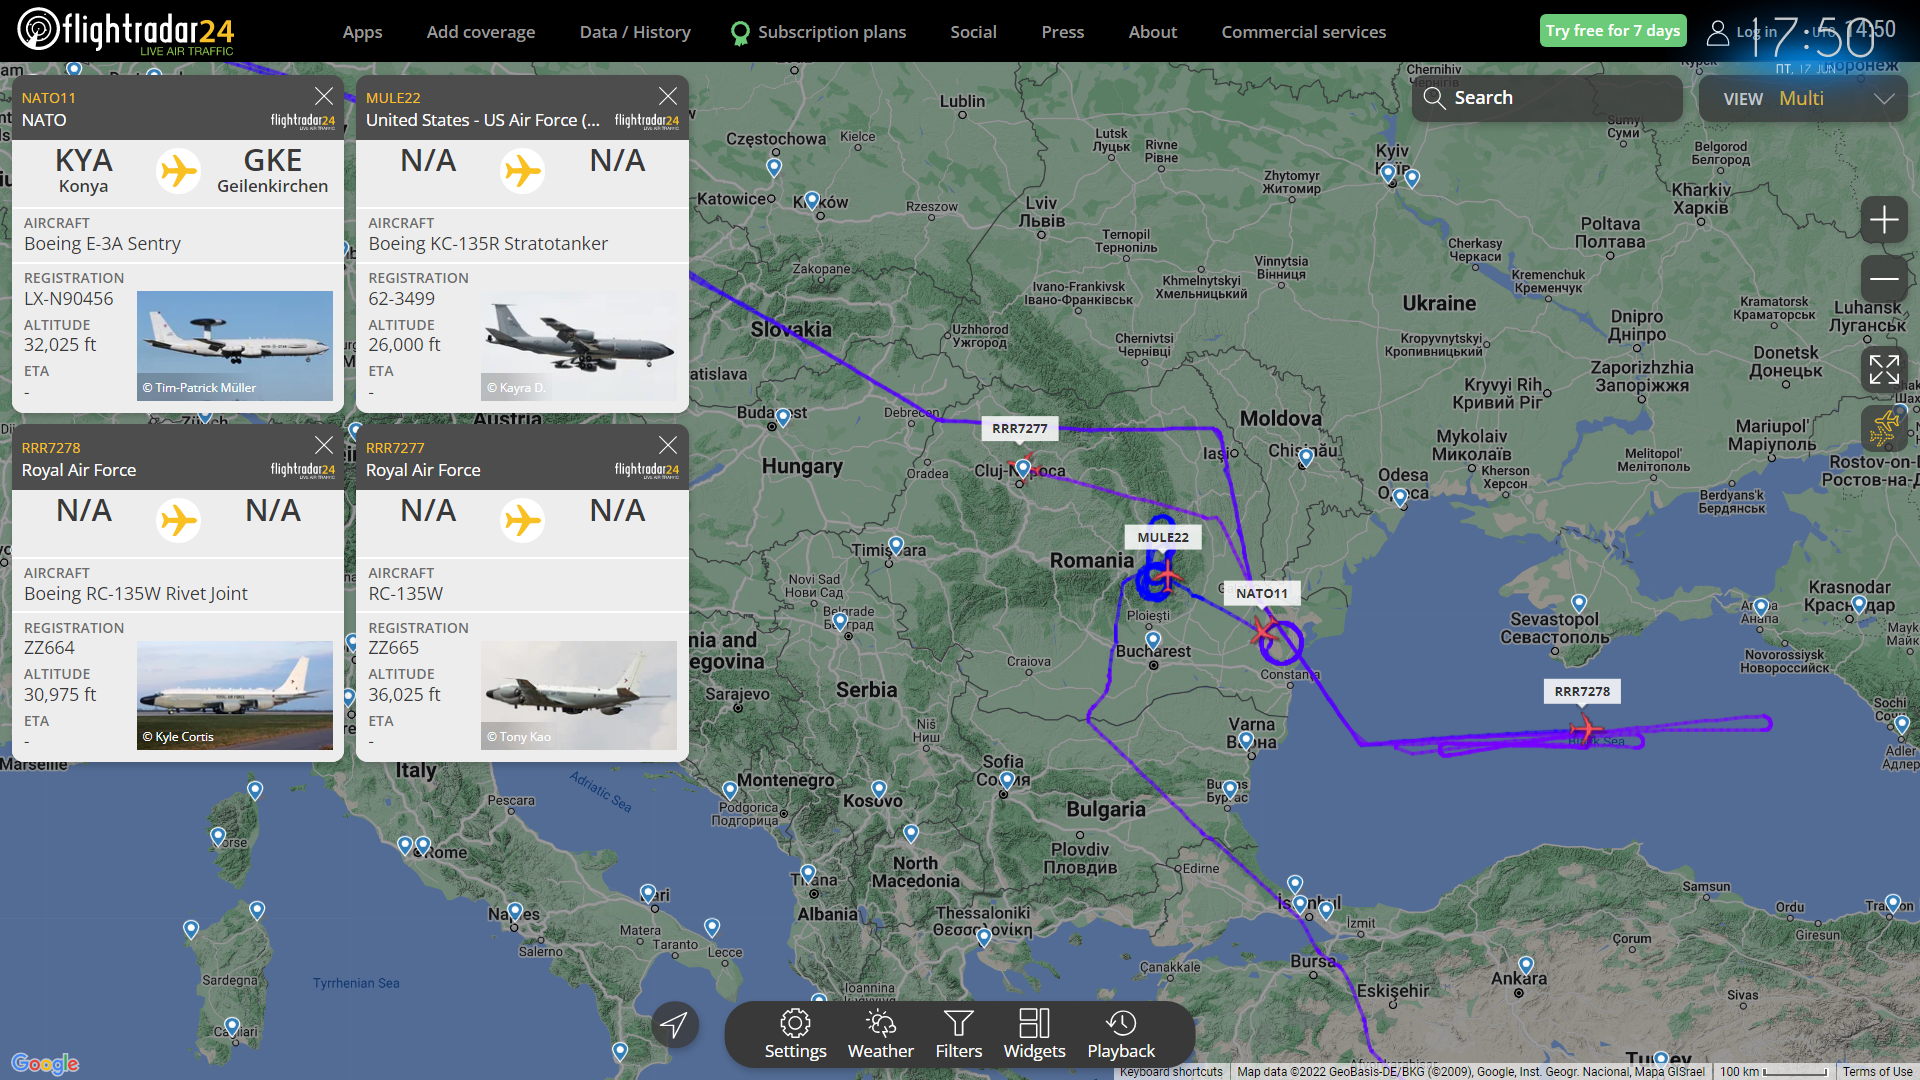The width and height of the screenshot is (1920, 1080).
Task: Click KYA Konya origin on NATO11 card
Action: [x=83, y=171]
